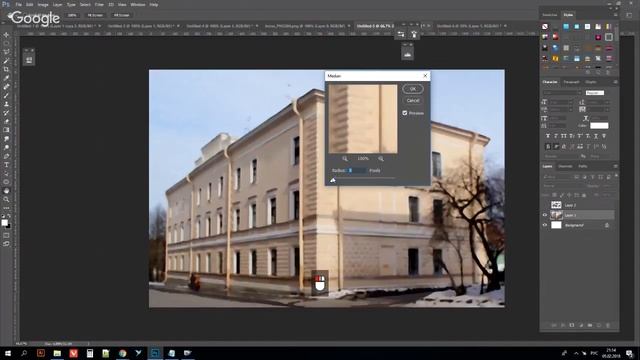
Task: Open the Window menu
Action: tap(138, 4)
